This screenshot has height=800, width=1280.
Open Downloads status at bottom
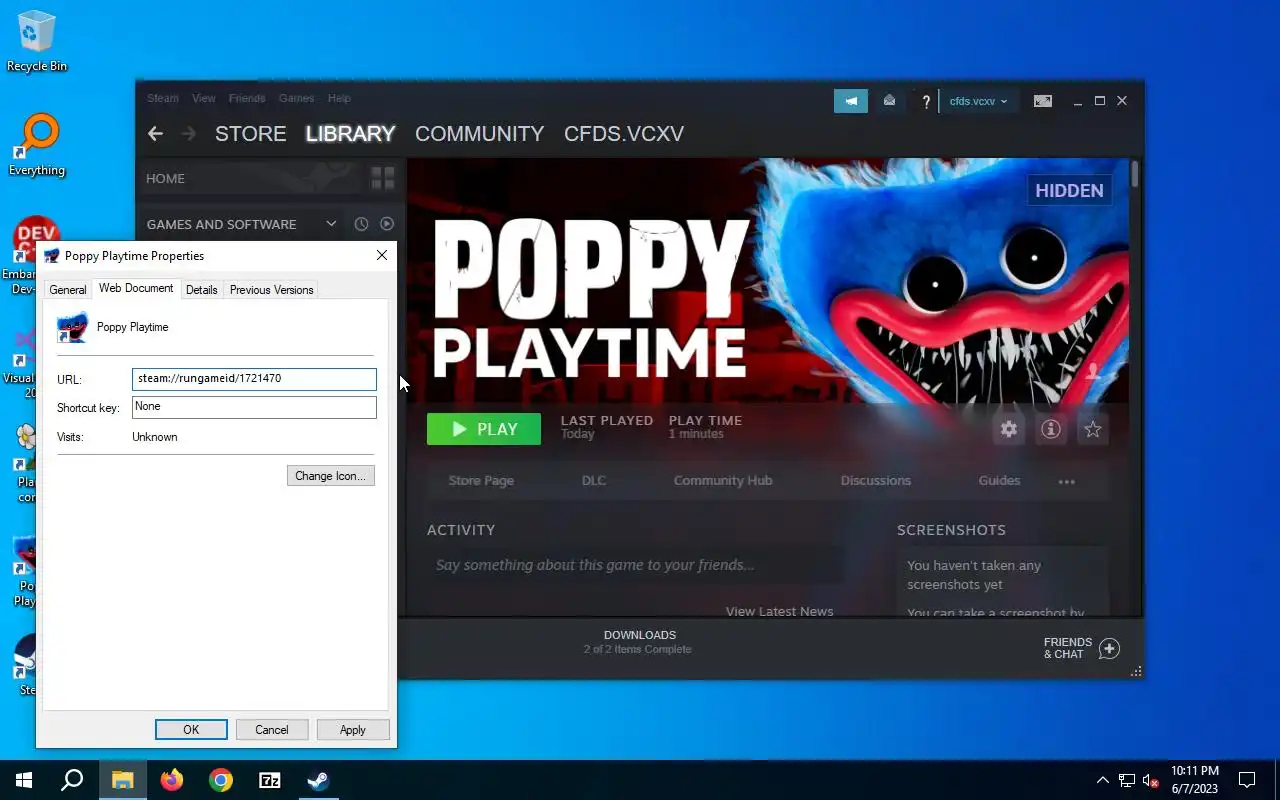pyautogui.click(x=639, y=642)
